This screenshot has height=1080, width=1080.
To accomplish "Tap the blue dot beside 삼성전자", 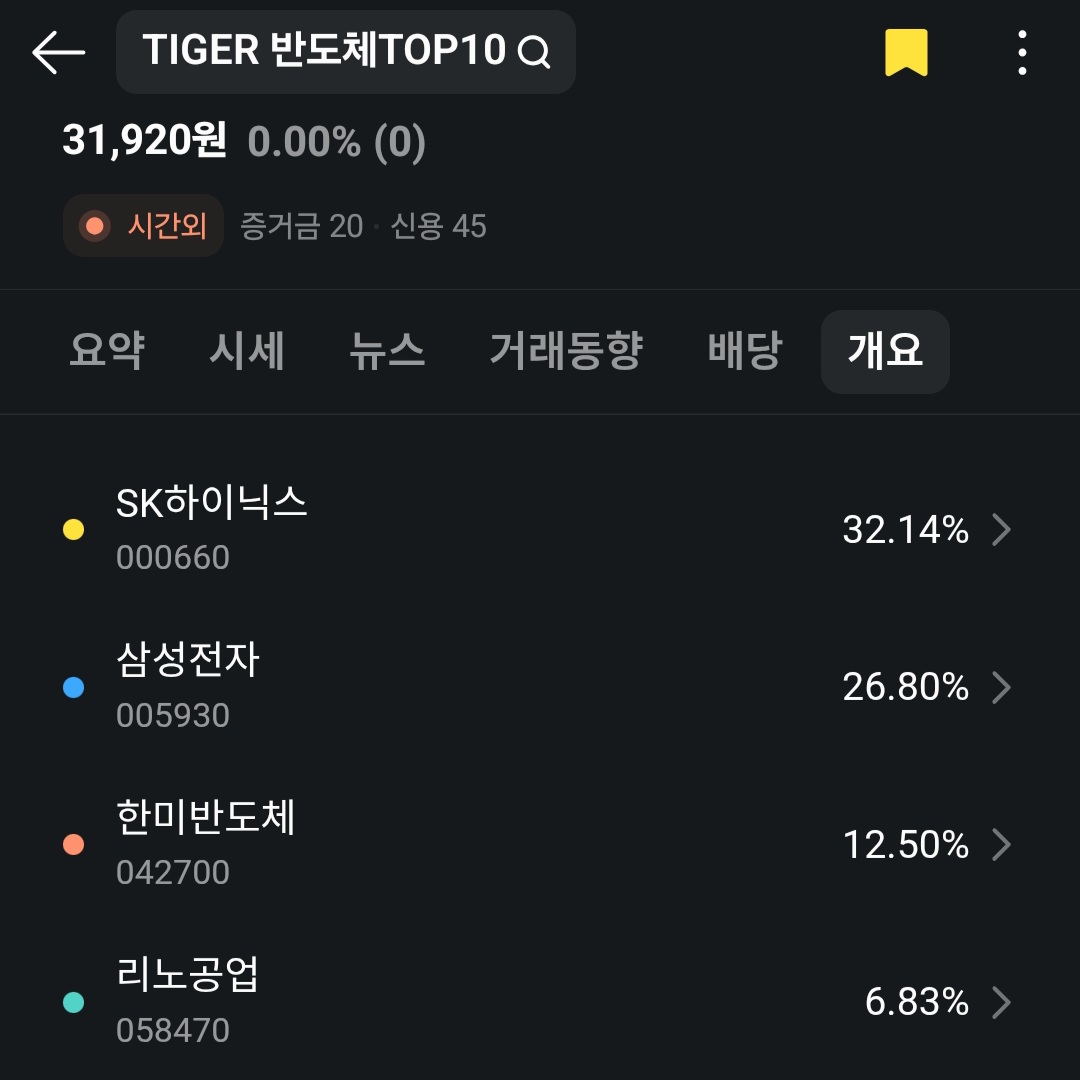I will (x=73, y=688).
